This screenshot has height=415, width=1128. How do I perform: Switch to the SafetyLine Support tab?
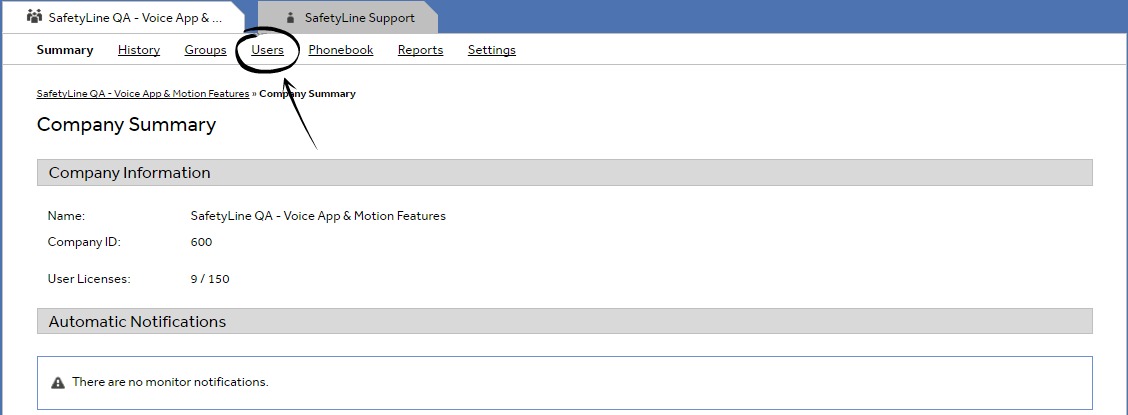[x=348, y=18]
